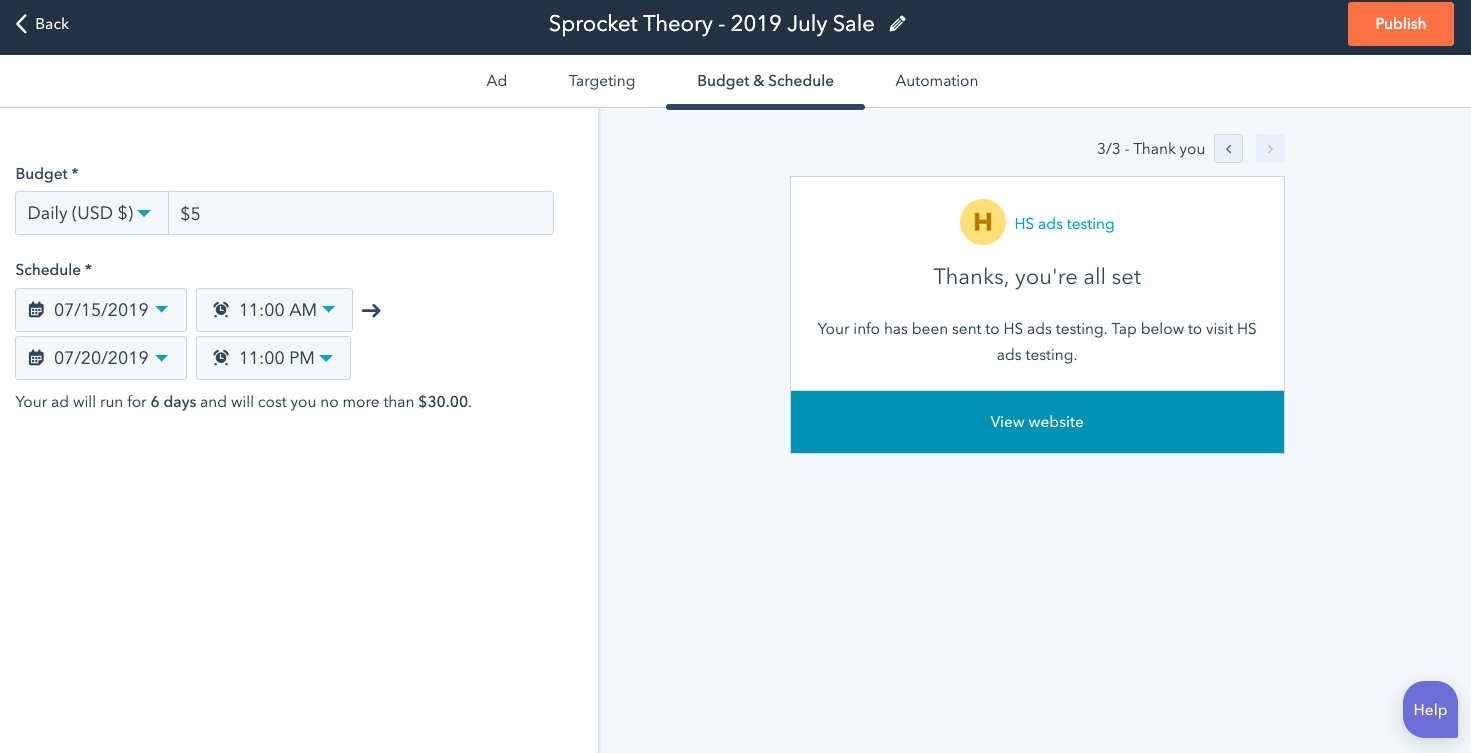This screenshot has height=753, width=1471.
Task: Switch to the Ad tab
Action: coord(497,81)
